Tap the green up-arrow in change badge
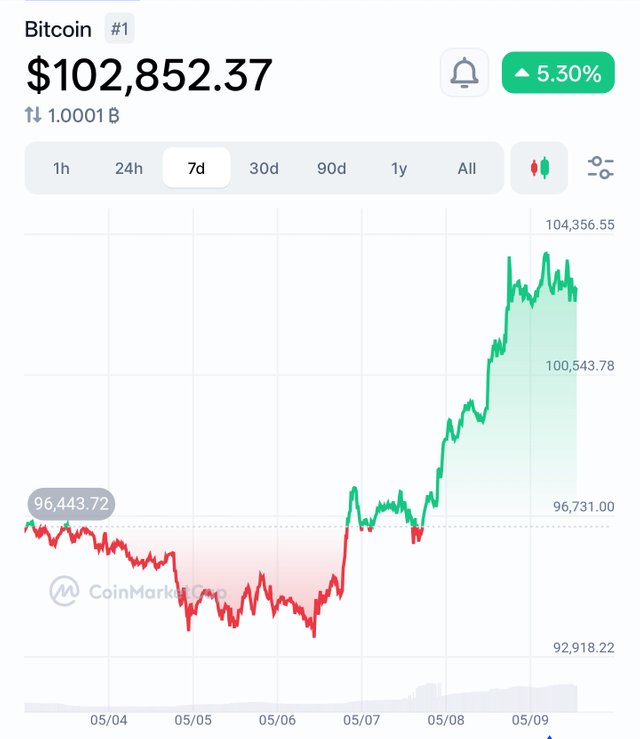Viewport: 640px width, 739px height. [x=521, y=73]
